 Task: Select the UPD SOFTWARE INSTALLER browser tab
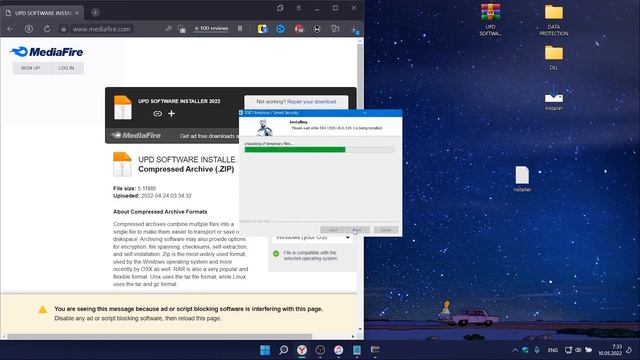coord(42,13)
